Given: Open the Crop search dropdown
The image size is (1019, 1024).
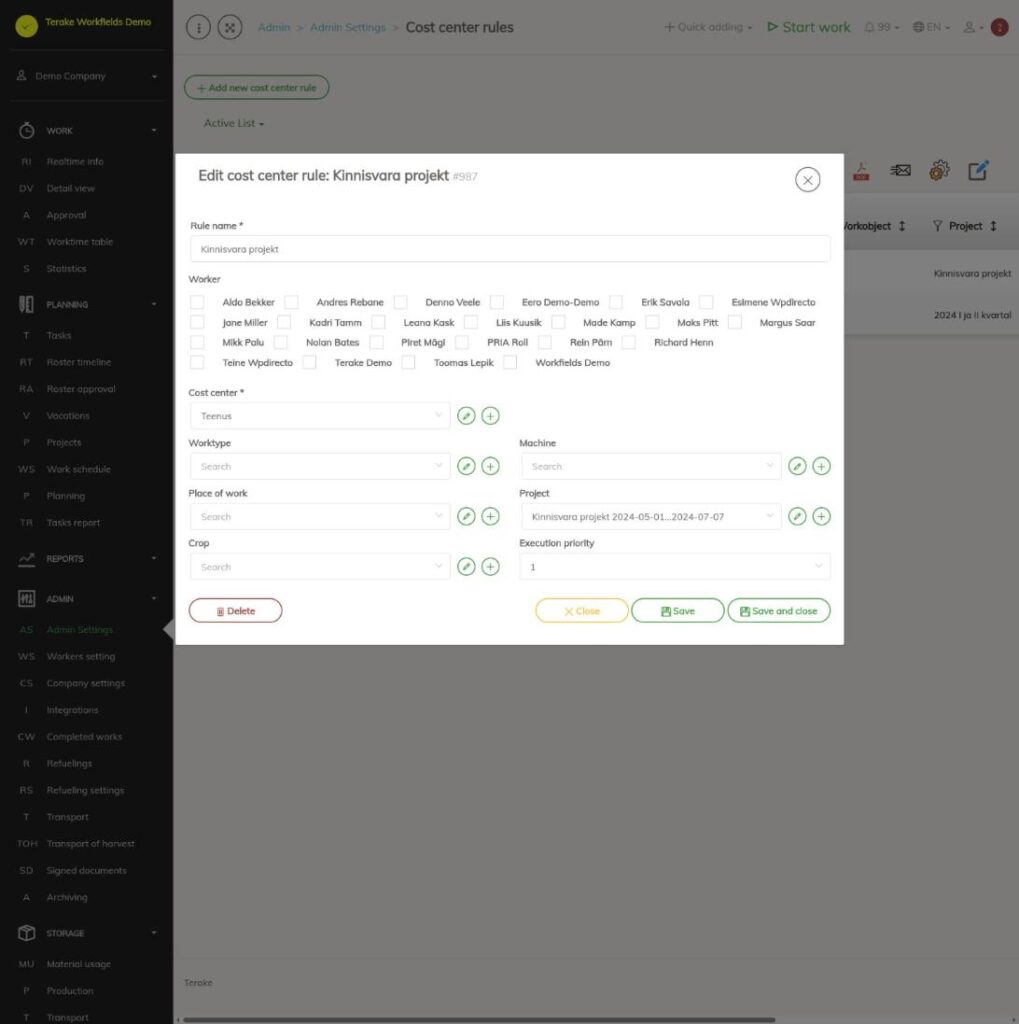Looking at the screenshot, I should [320, 566].
